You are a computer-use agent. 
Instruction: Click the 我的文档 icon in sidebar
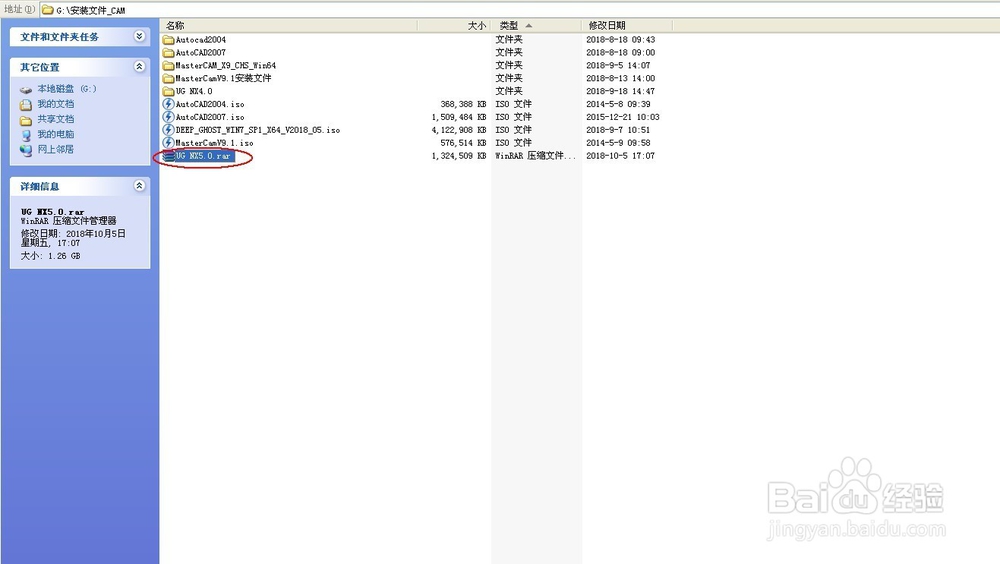(x=26, y=104)
